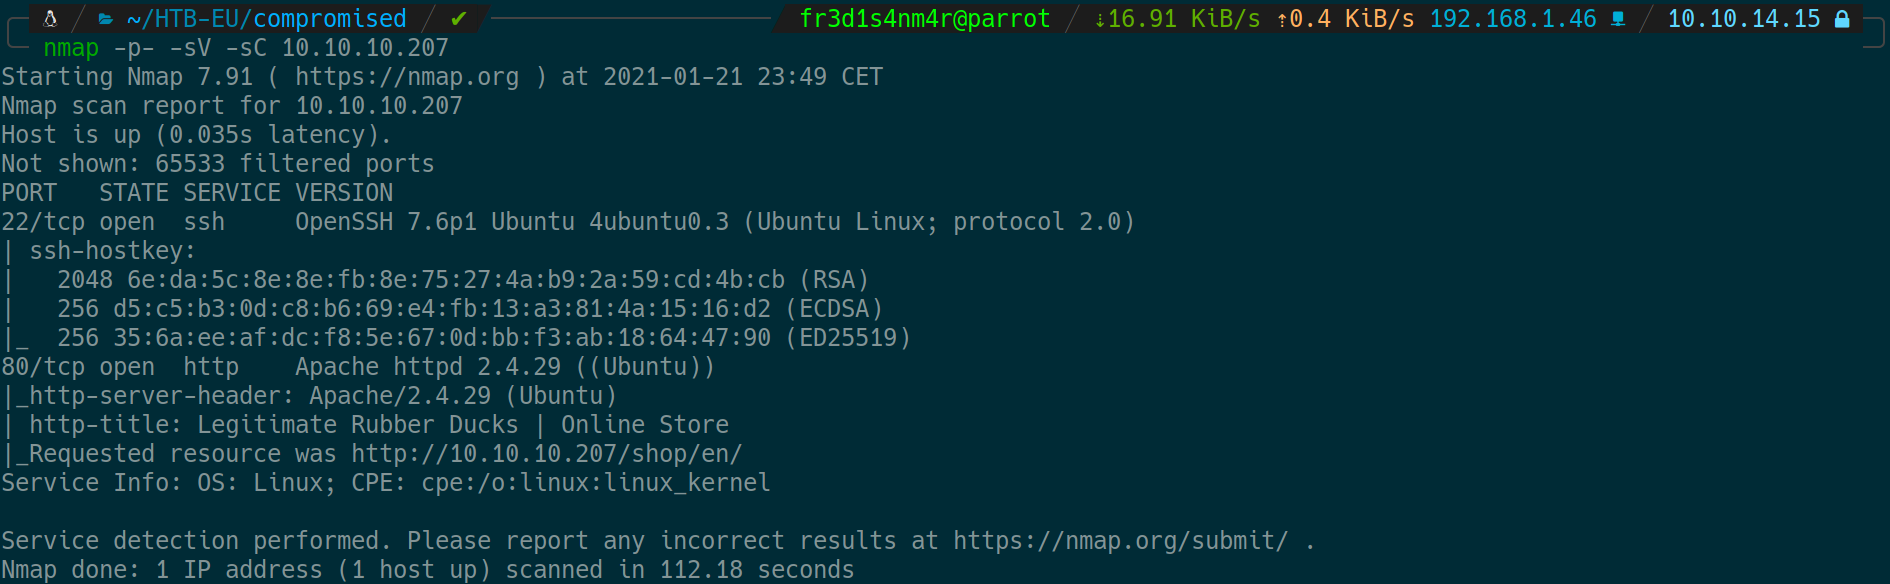
Task: Open the https://nmap.org/submit/ link
Action: (x=1120, y=541)
